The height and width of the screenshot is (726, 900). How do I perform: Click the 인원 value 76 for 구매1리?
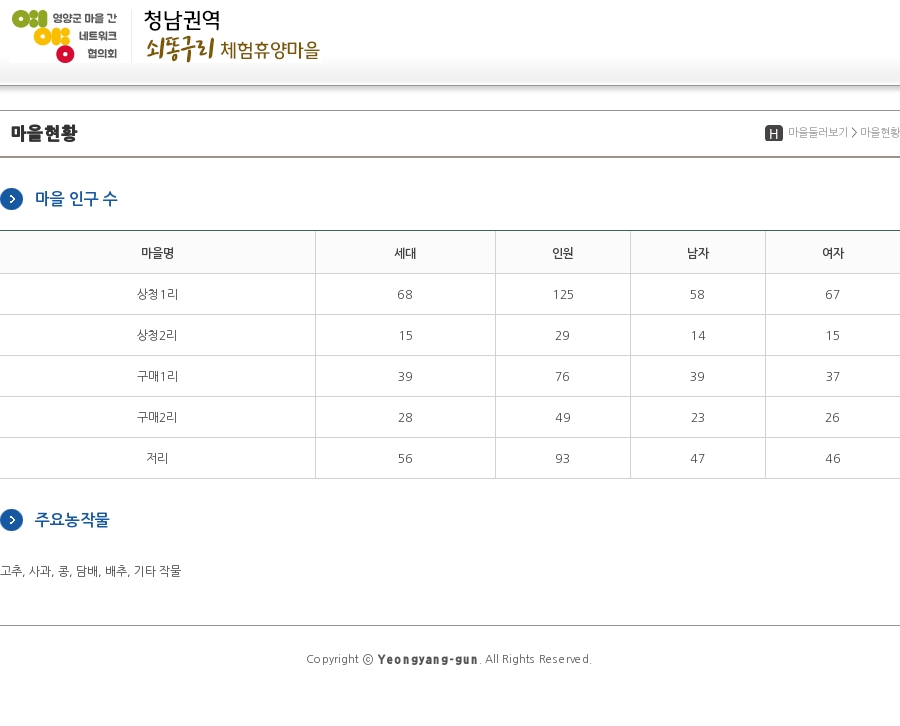(562, 376)
